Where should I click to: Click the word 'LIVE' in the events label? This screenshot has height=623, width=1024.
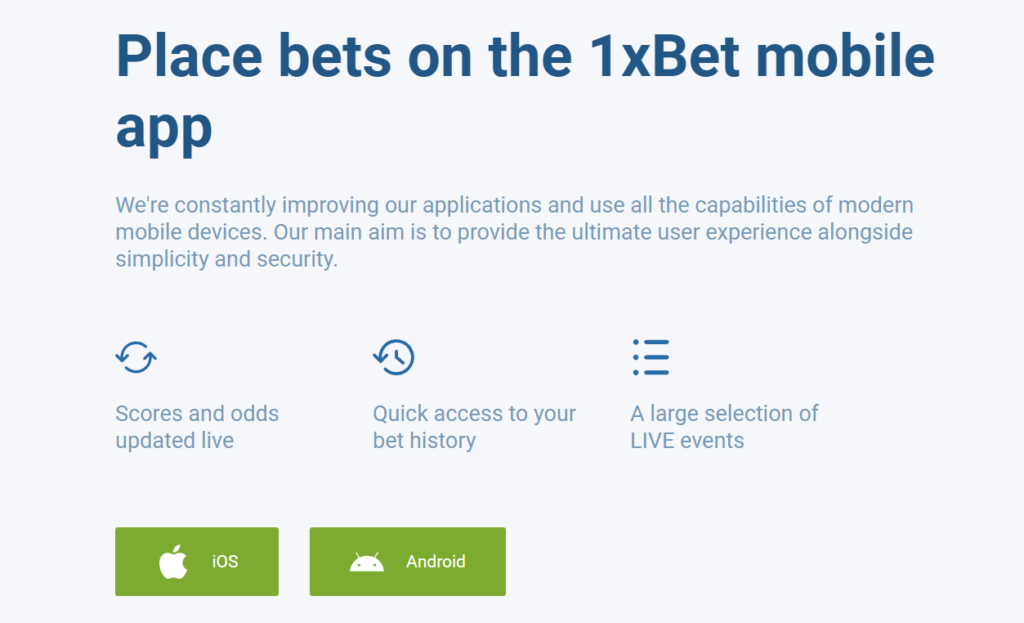655,441
